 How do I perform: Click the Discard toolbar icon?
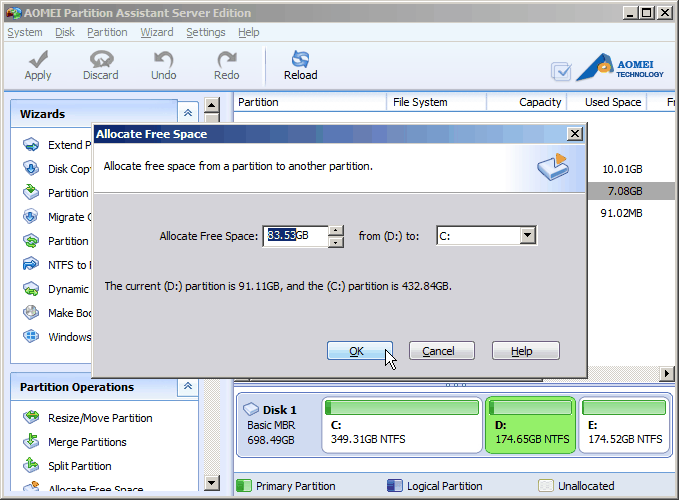[101, 59]
